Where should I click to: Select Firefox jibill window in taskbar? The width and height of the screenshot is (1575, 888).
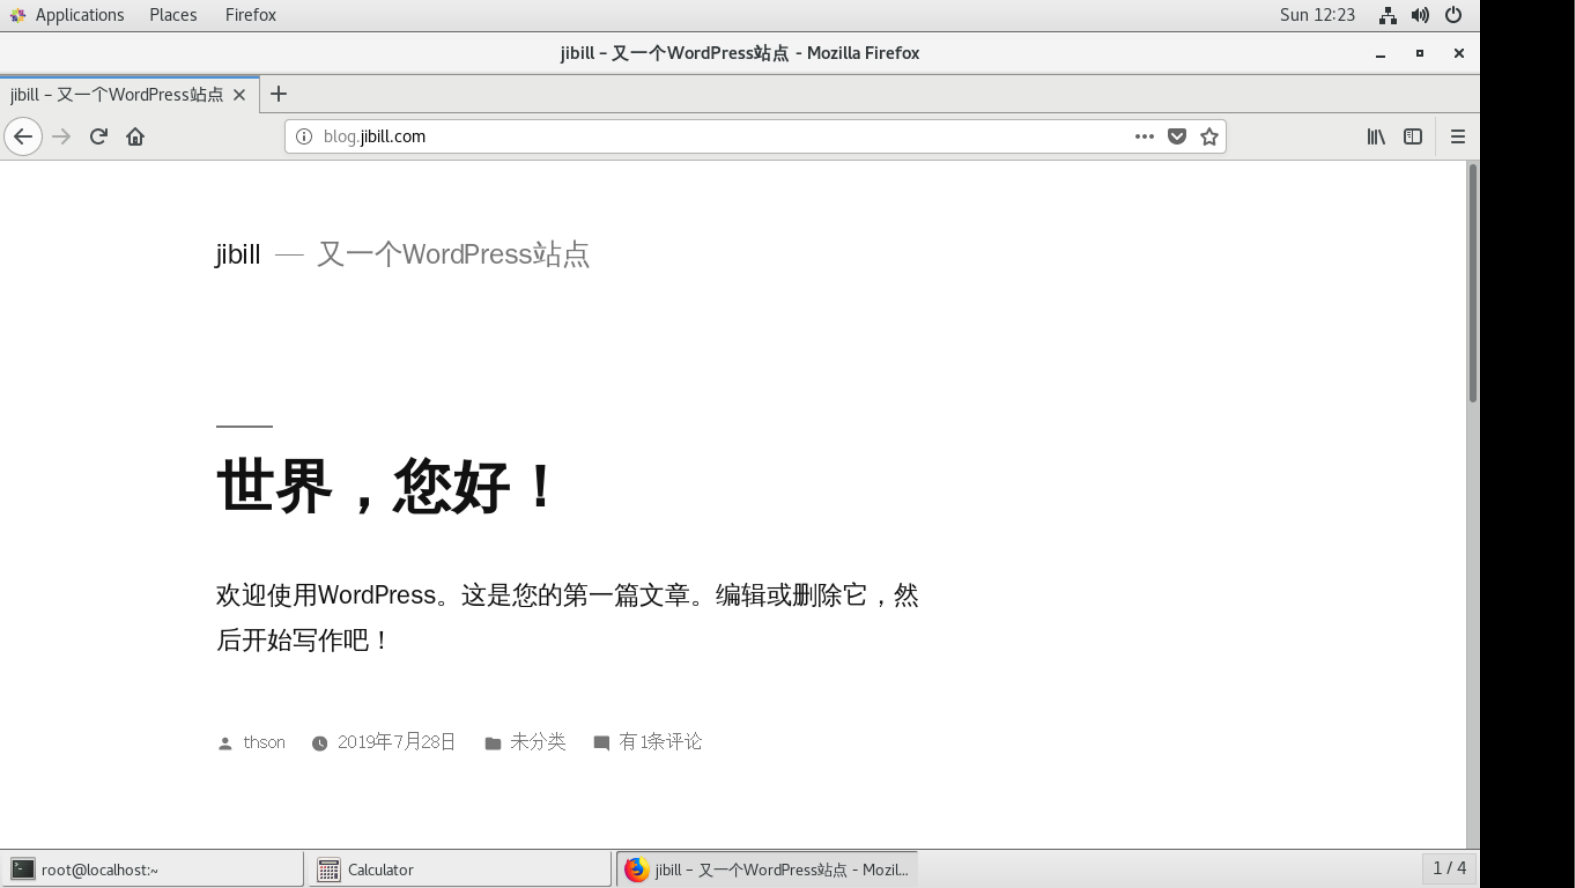point(767,870)
